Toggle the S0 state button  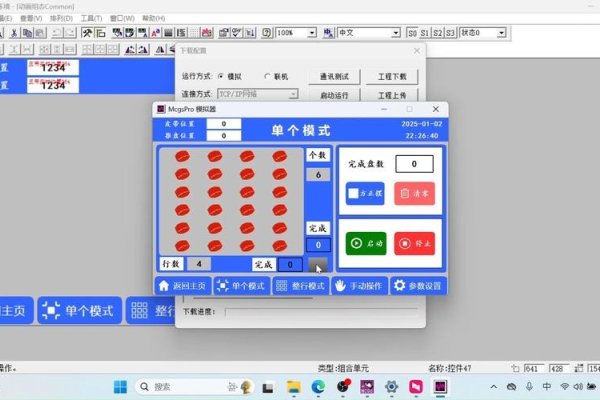[x=412, y=33]
